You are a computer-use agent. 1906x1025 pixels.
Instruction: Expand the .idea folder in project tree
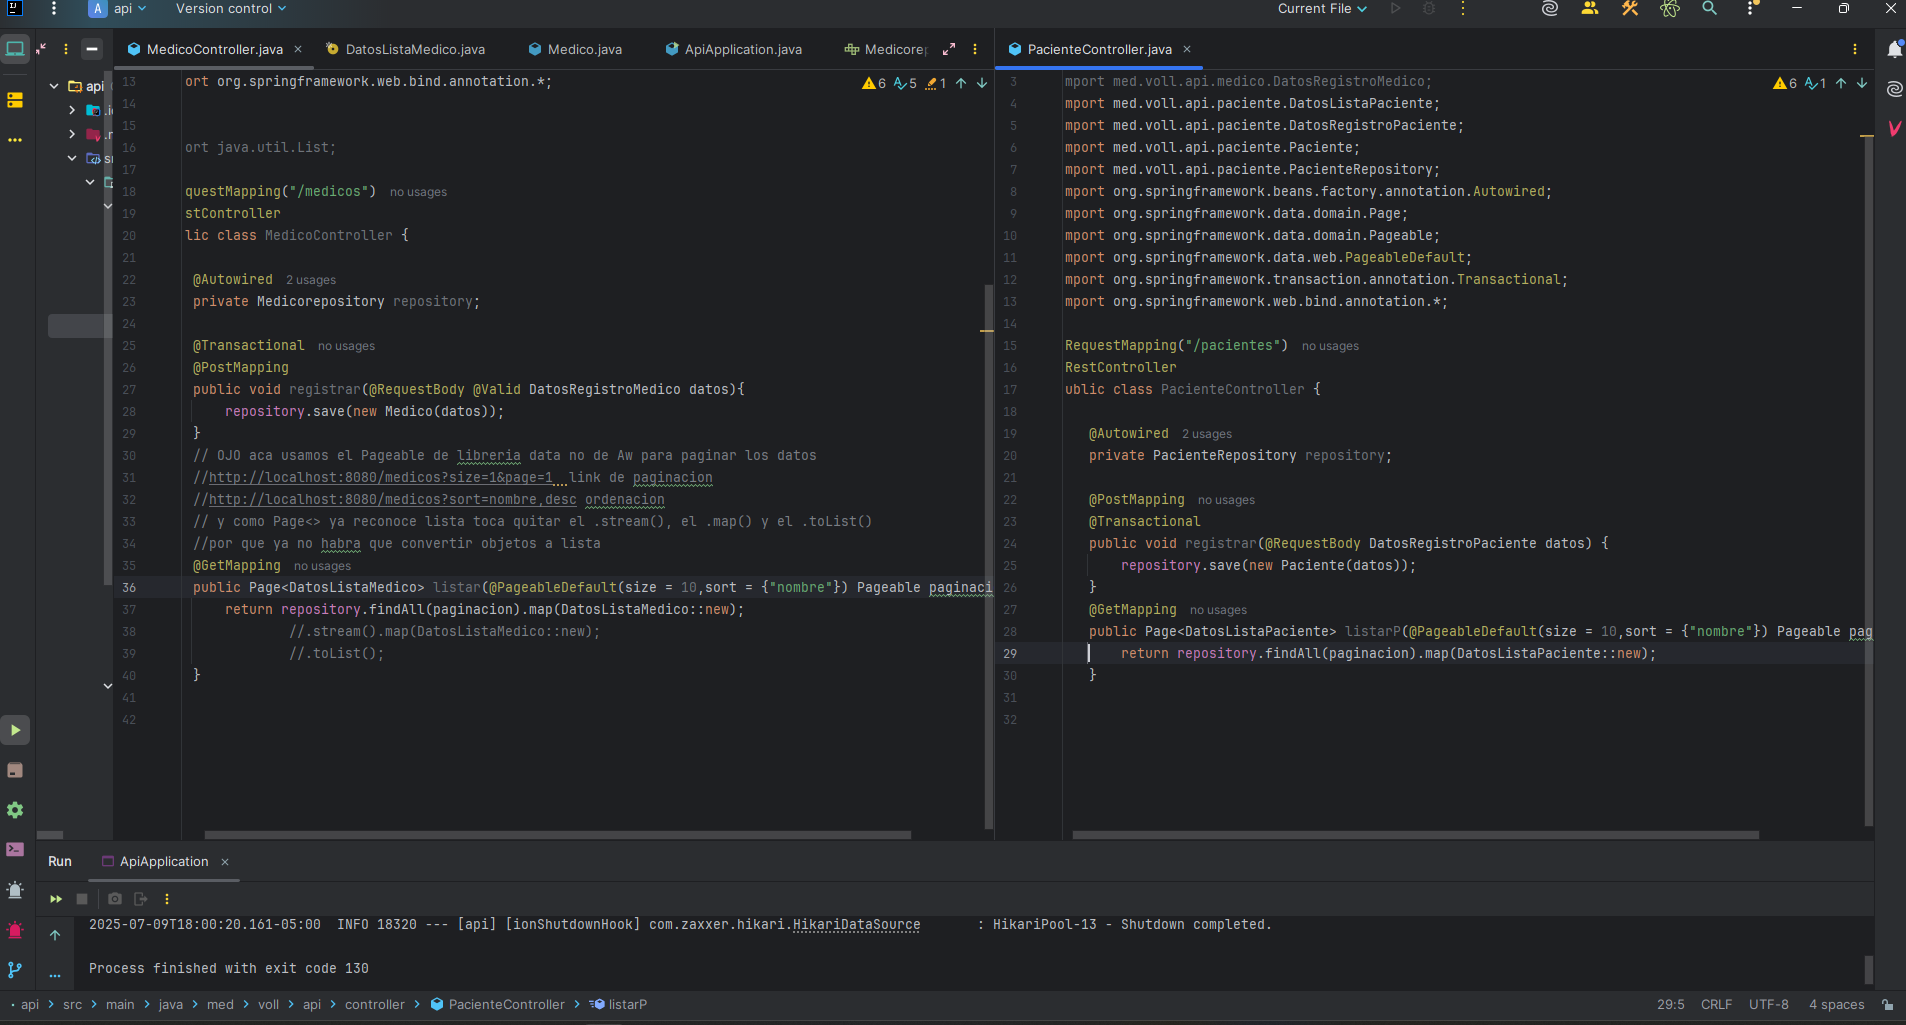[x=72, y=110]
